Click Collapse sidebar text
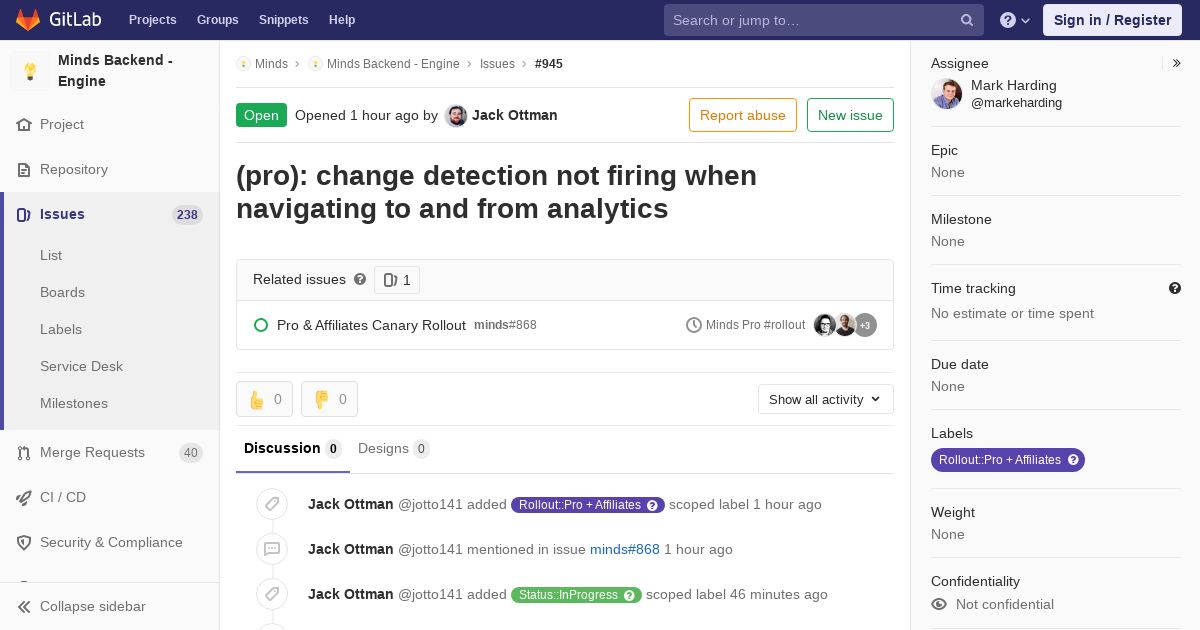The width and height of the screenshot is (1200, 630). (x=93, y=607)
